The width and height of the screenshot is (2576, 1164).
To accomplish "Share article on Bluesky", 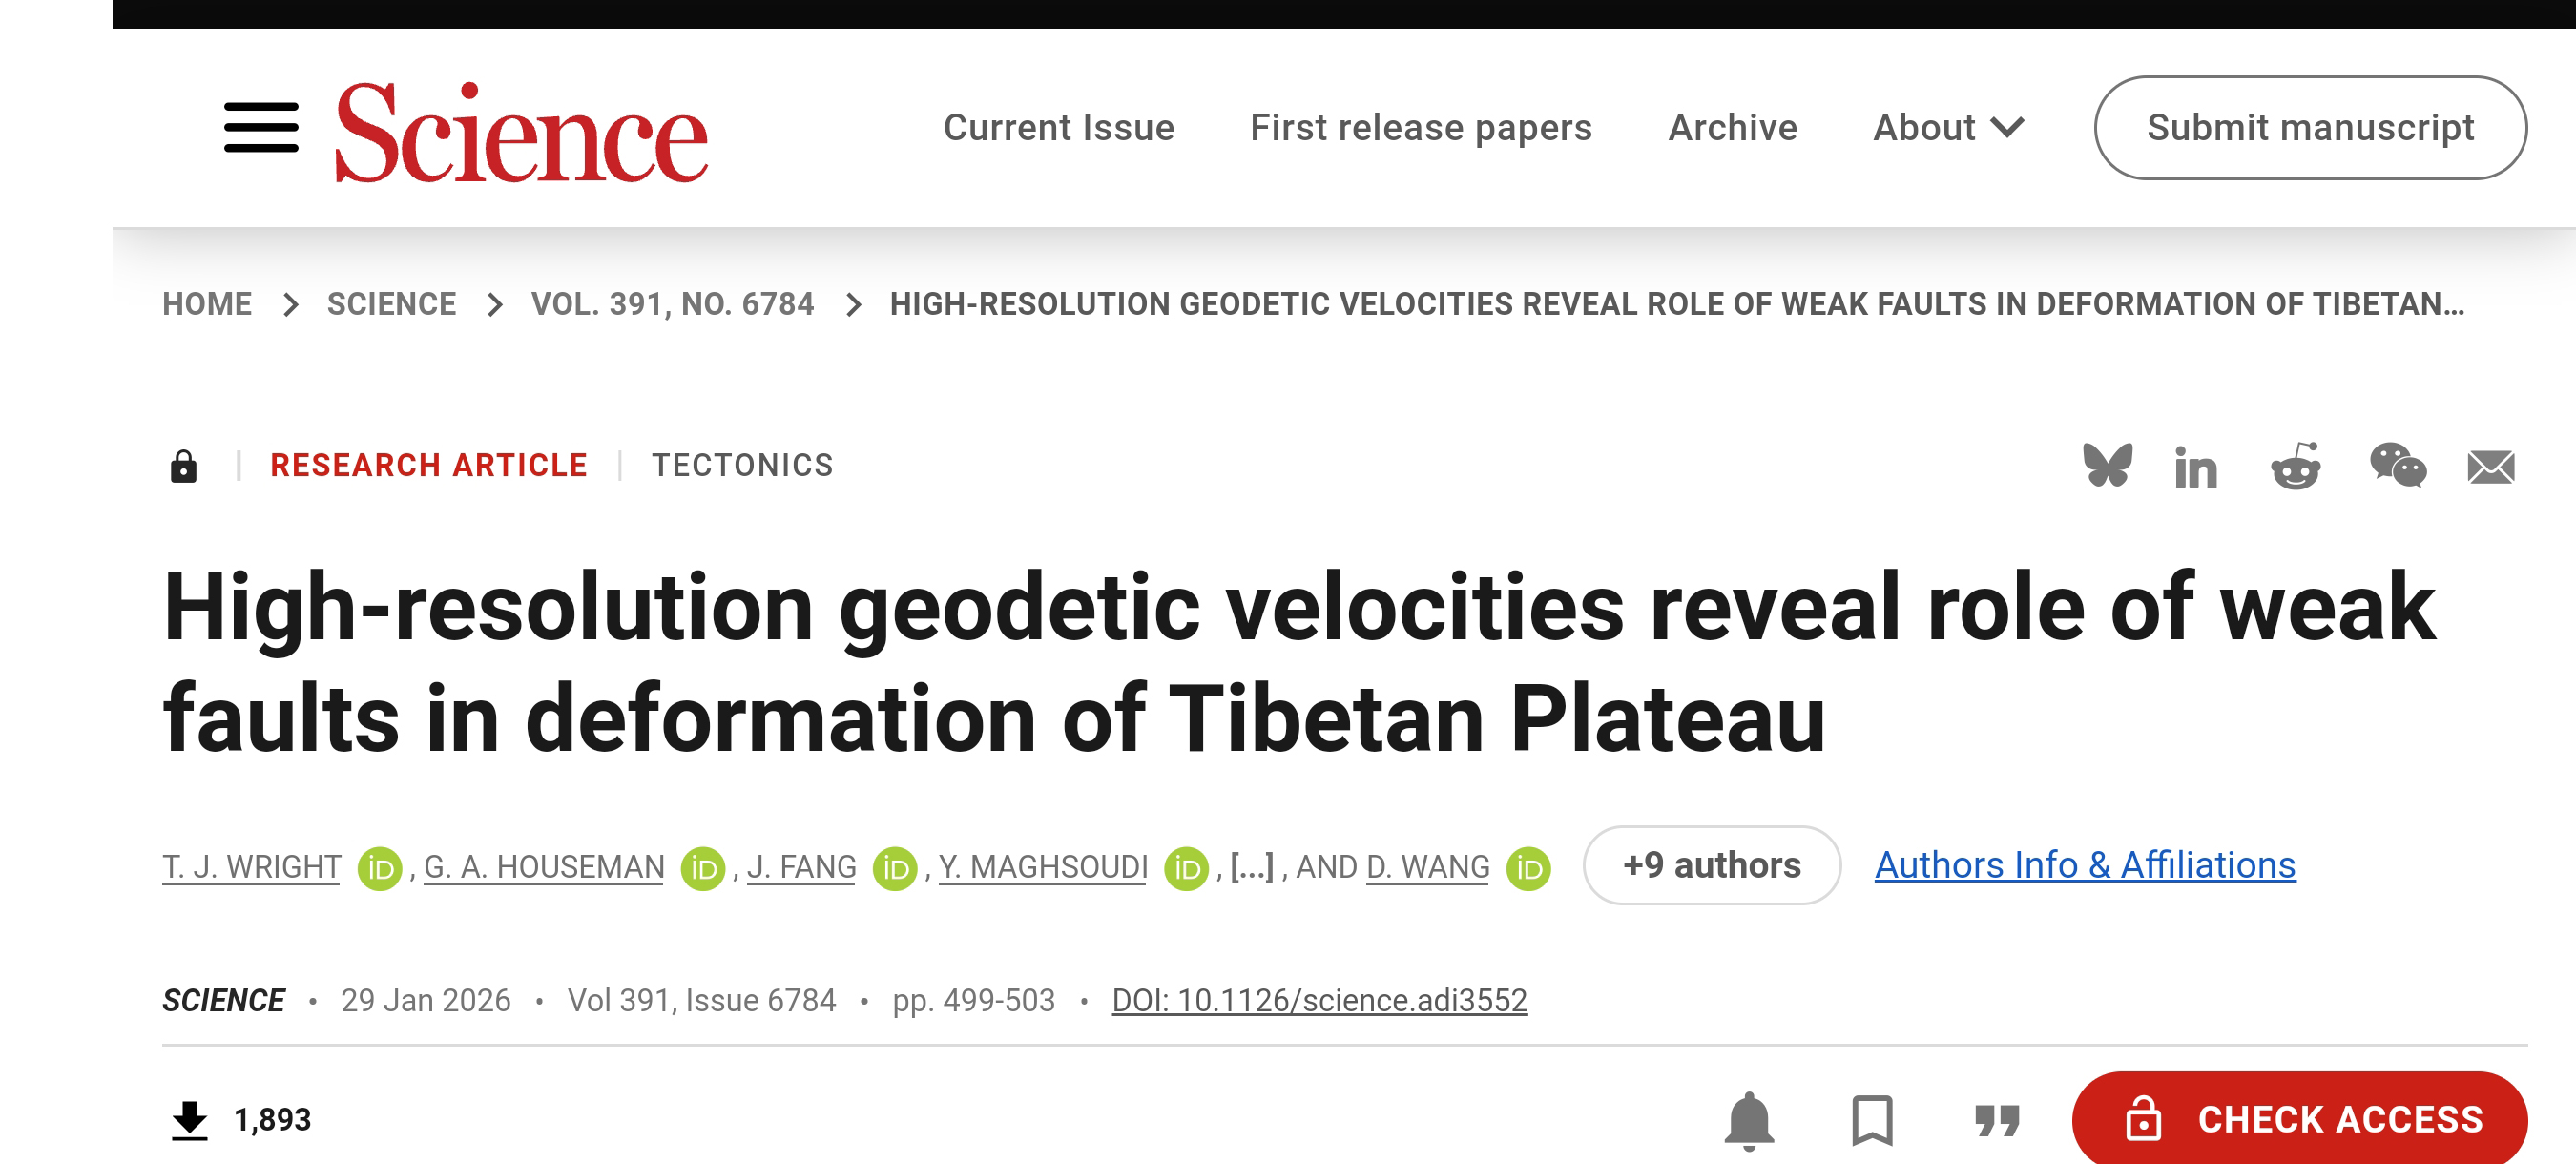I will click(2107, 466).
